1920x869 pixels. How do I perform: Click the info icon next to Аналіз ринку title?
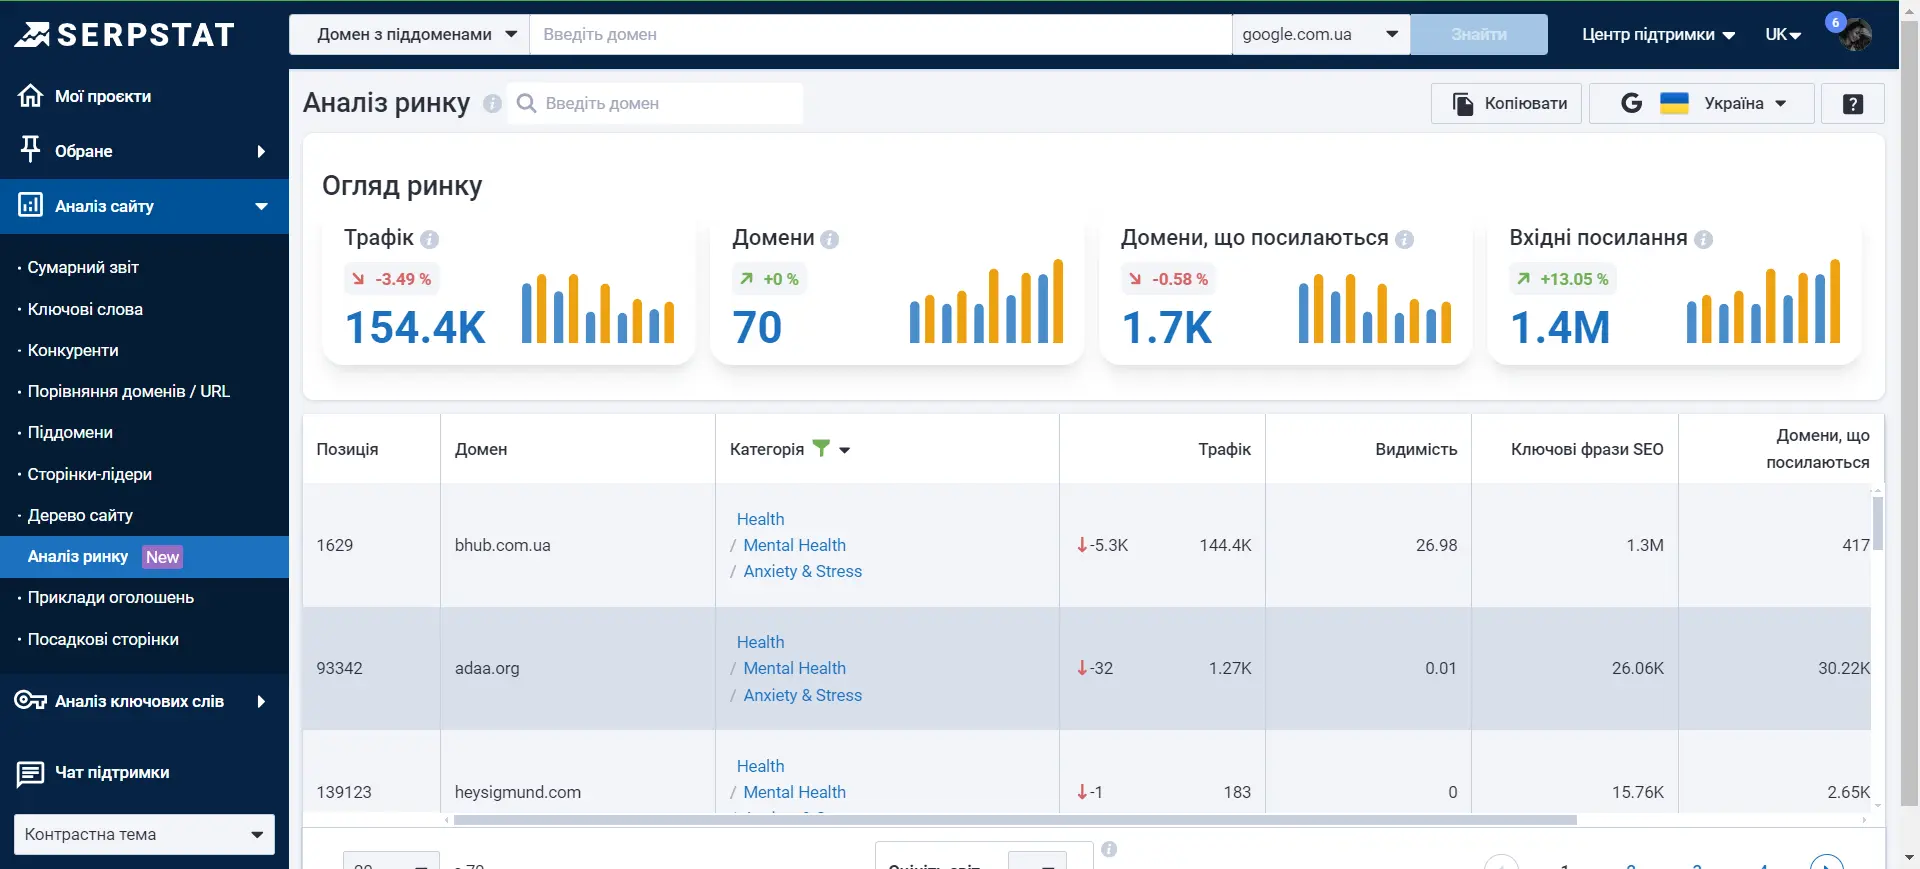(x=492, y=103)
